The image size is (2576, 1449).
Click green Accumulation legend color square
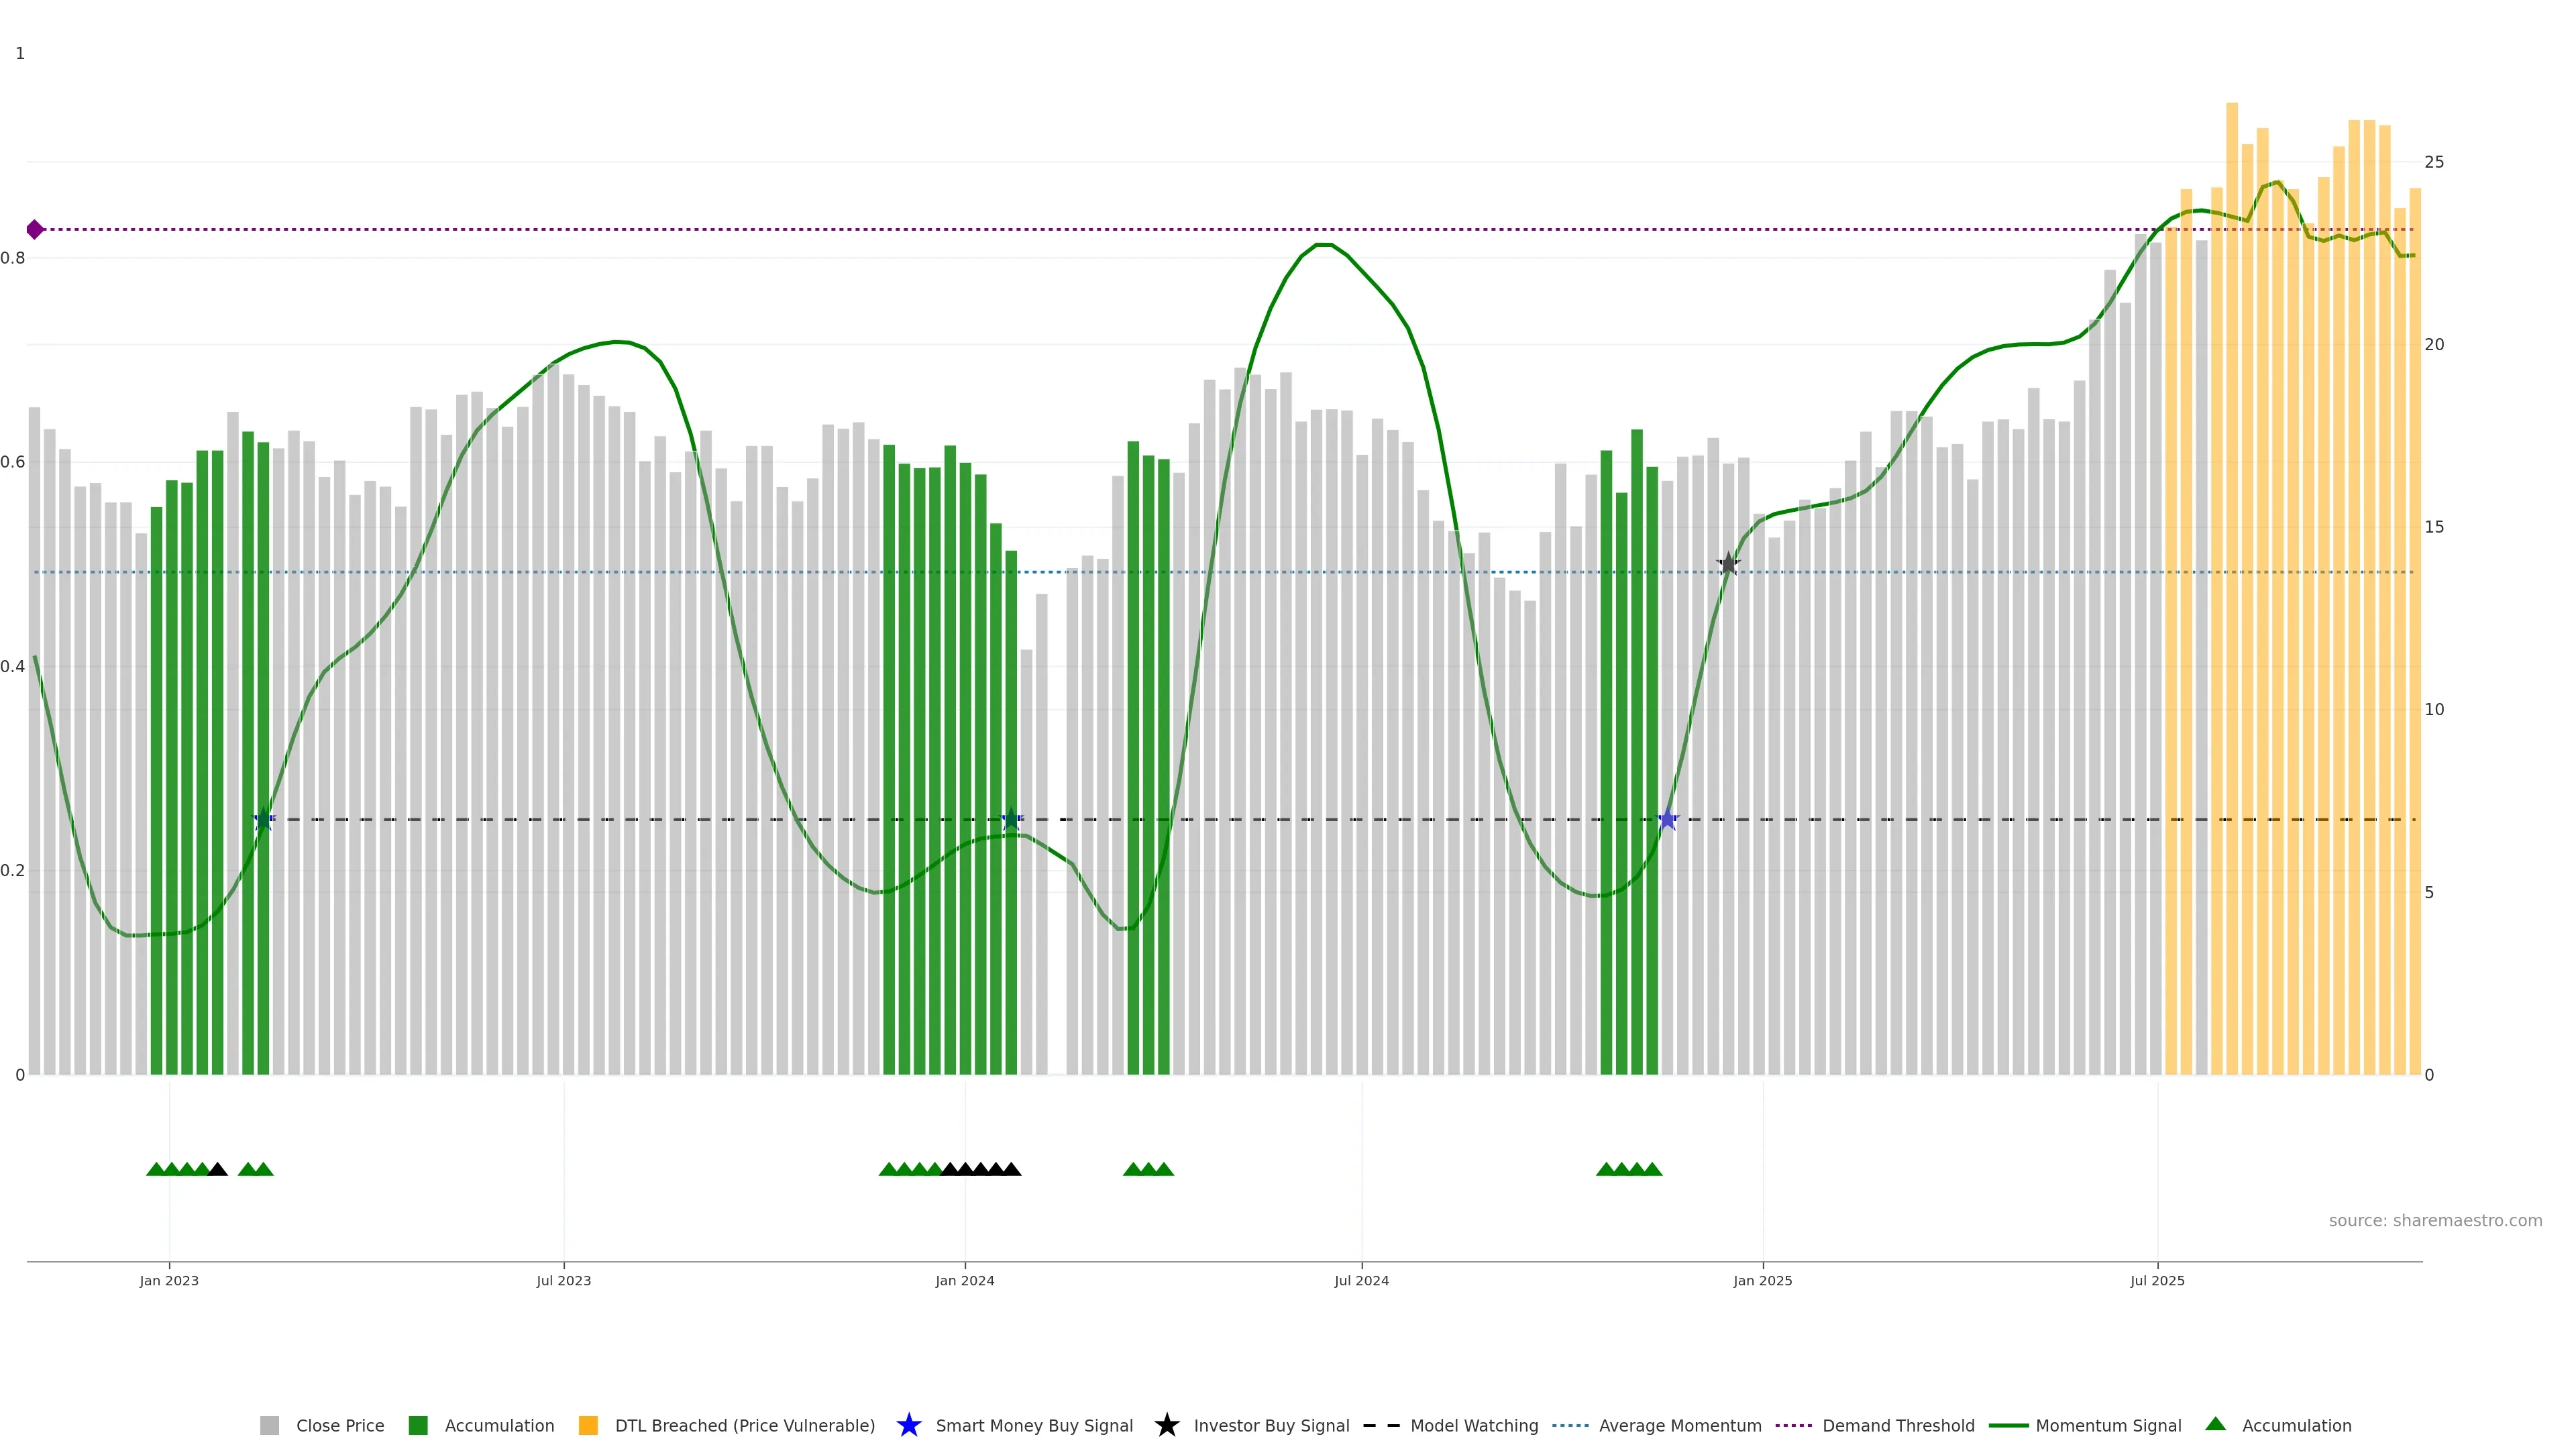coord(418,1425)
